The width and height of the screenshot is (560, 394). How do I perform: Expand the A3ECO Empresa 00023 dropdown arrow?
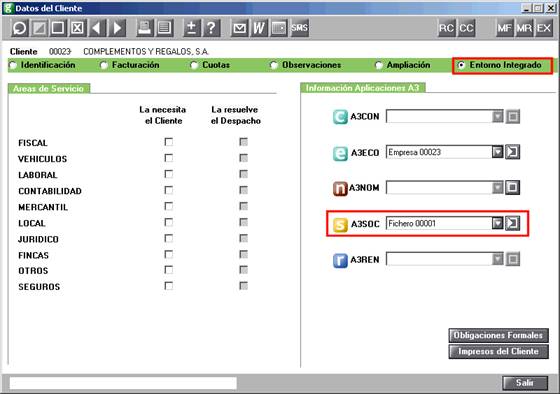pyautogui.click(x=498, y=152)
